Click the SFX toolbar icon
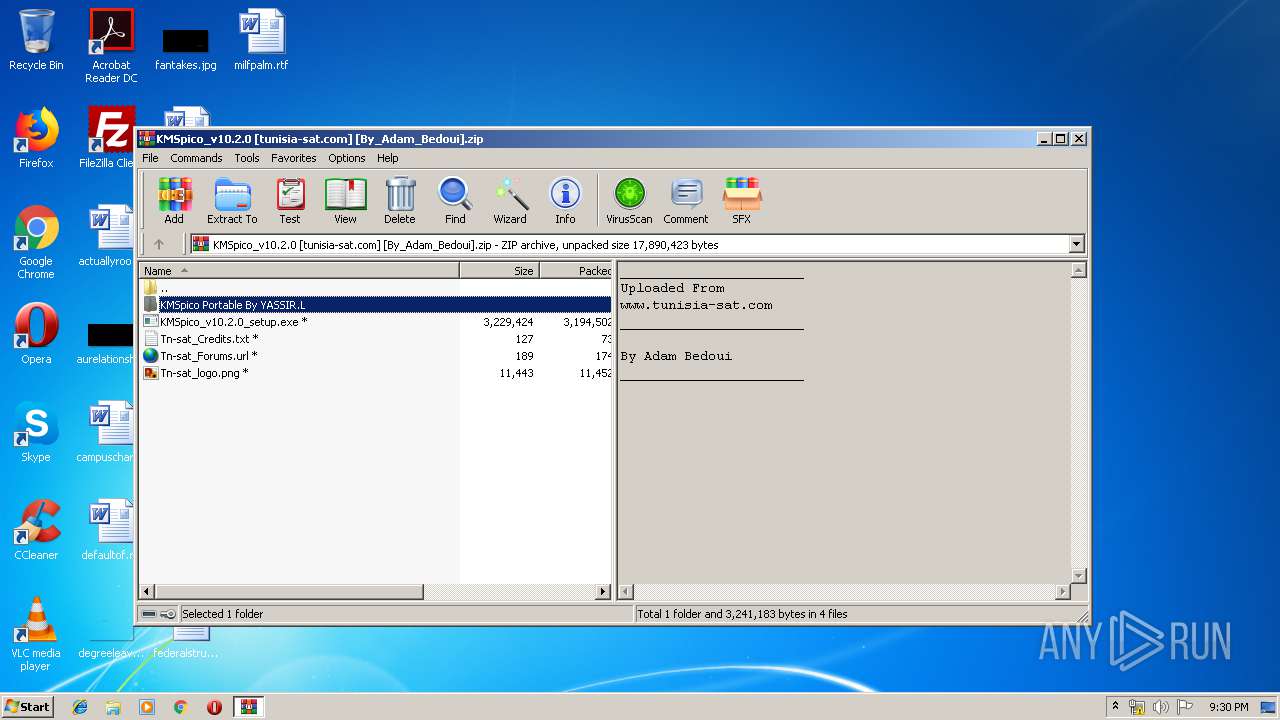Viewport: 1280px width, 720px height. coord(742,201)
